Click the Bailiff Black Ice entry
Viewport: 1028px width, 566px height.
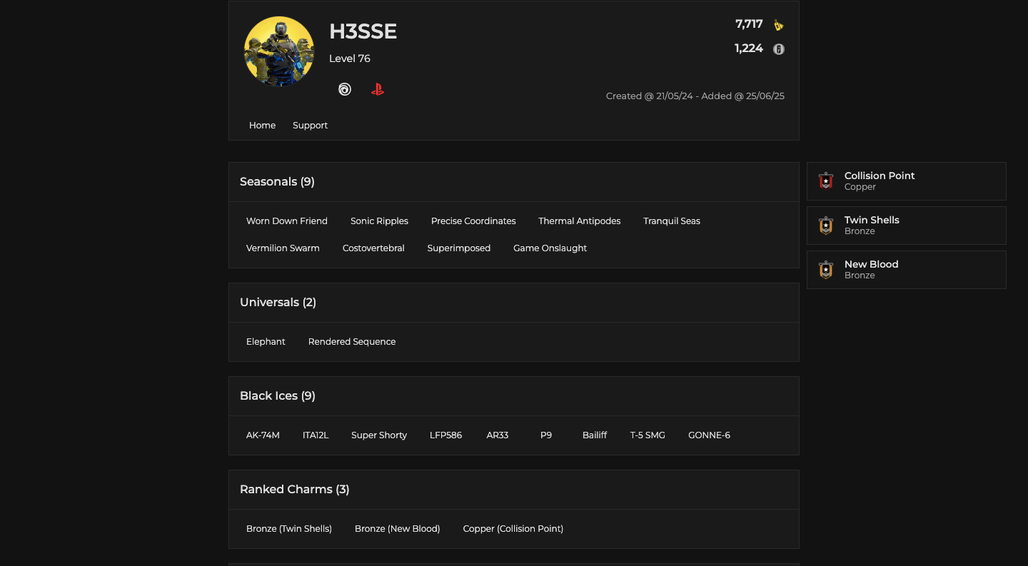[x=595, y=435]
